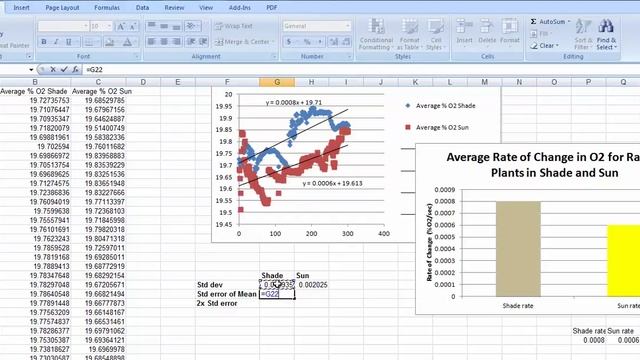Expand the AutoSum dropdown arrow
The width and height of the screenshot is (640, 360).
click(x=569, y=21)
